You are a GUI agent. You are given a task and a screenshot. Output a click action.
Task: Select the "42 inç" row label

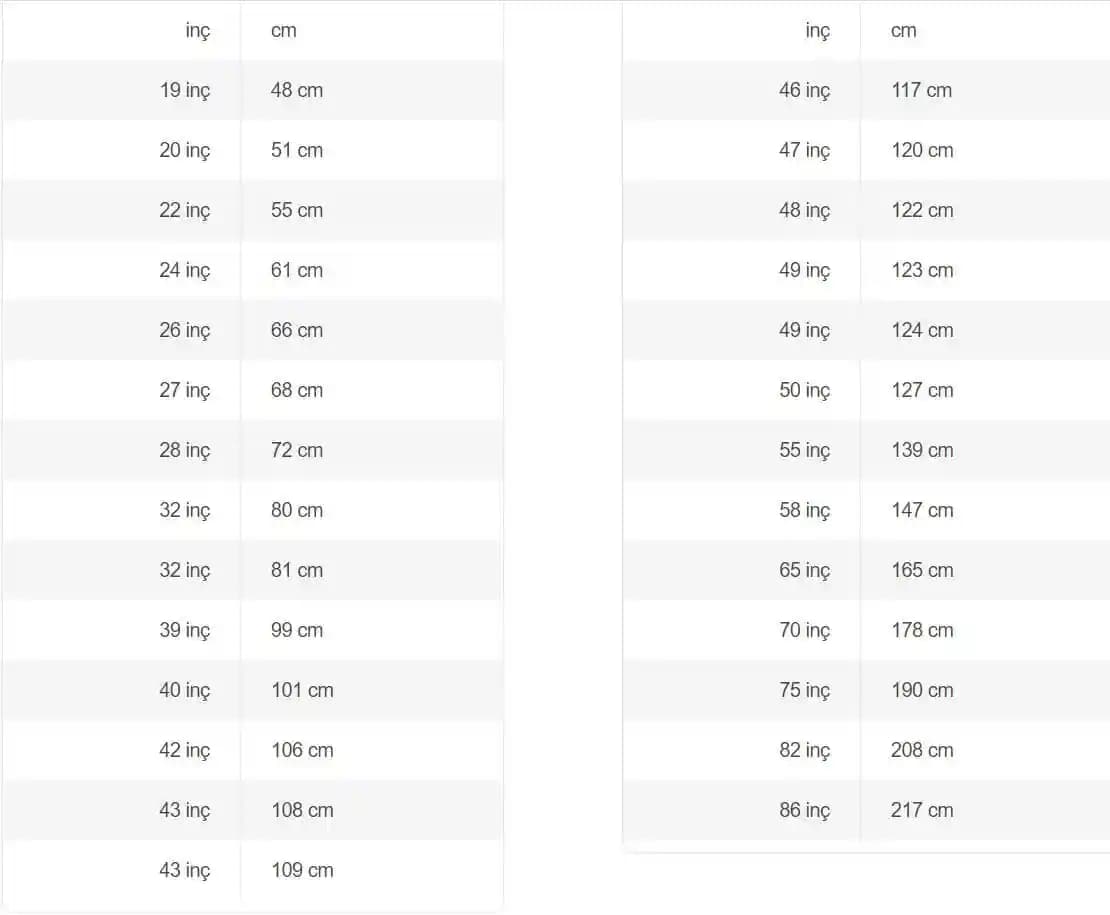(x=185, y=750)
